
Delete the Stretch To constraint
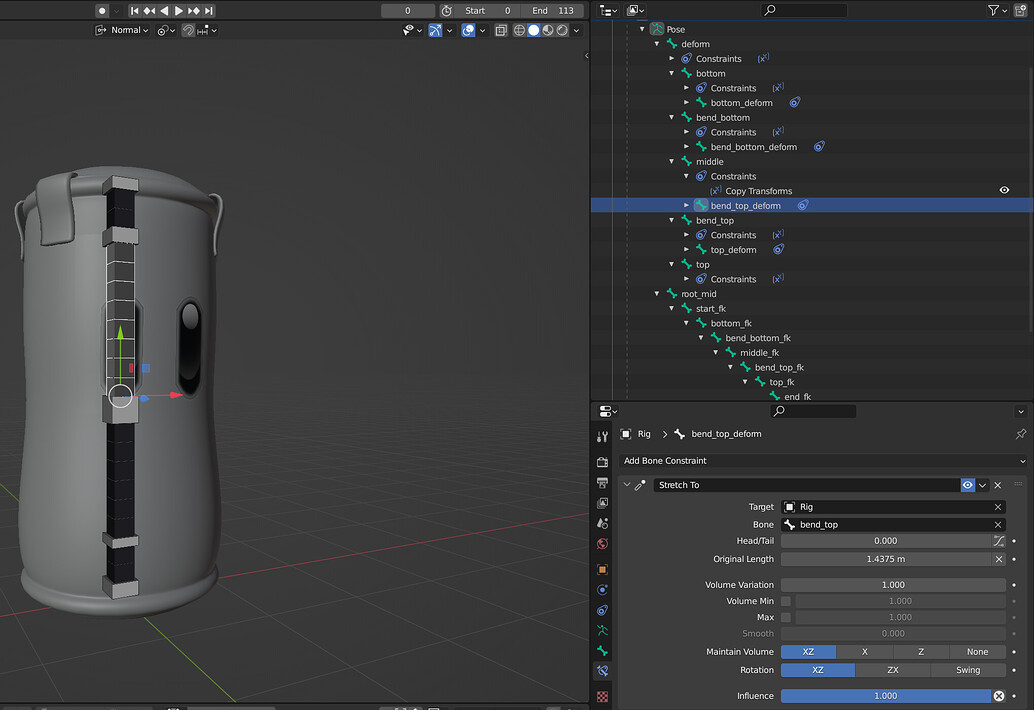click(998, 485)
